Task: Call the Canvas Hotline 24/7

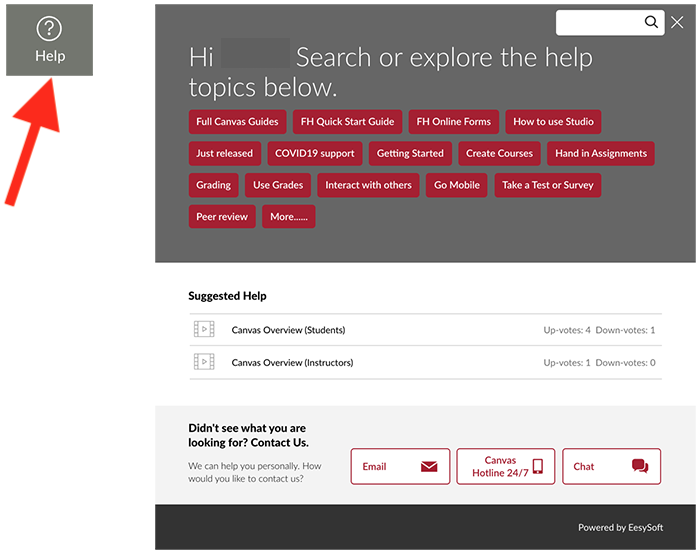Action: click(x=506, y=467)
